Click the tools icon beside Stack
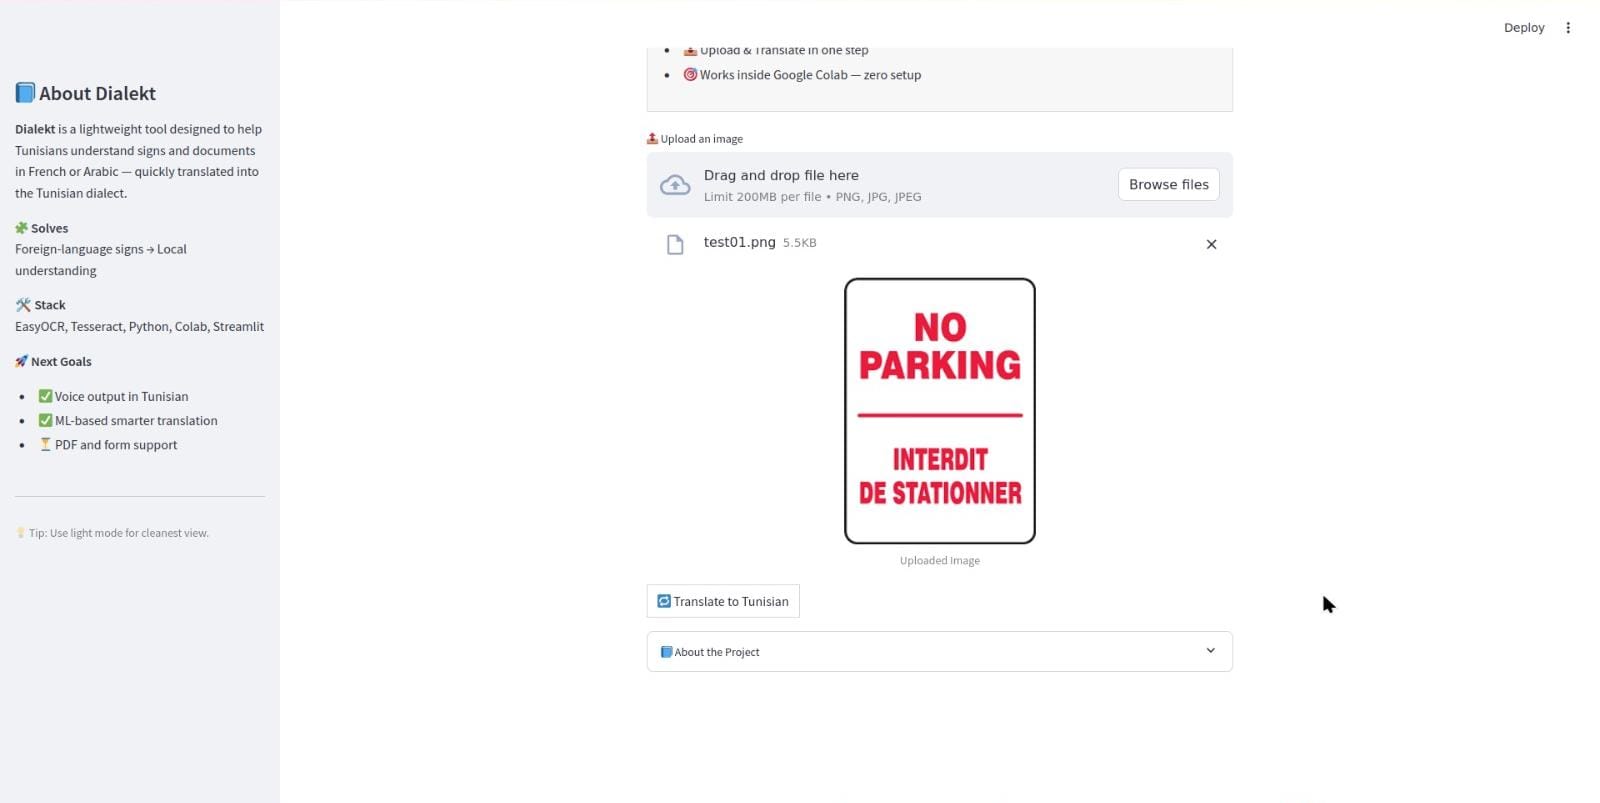Image resolution: width=1600 pixels, height=803 pixels. click(x=23, y=305)
